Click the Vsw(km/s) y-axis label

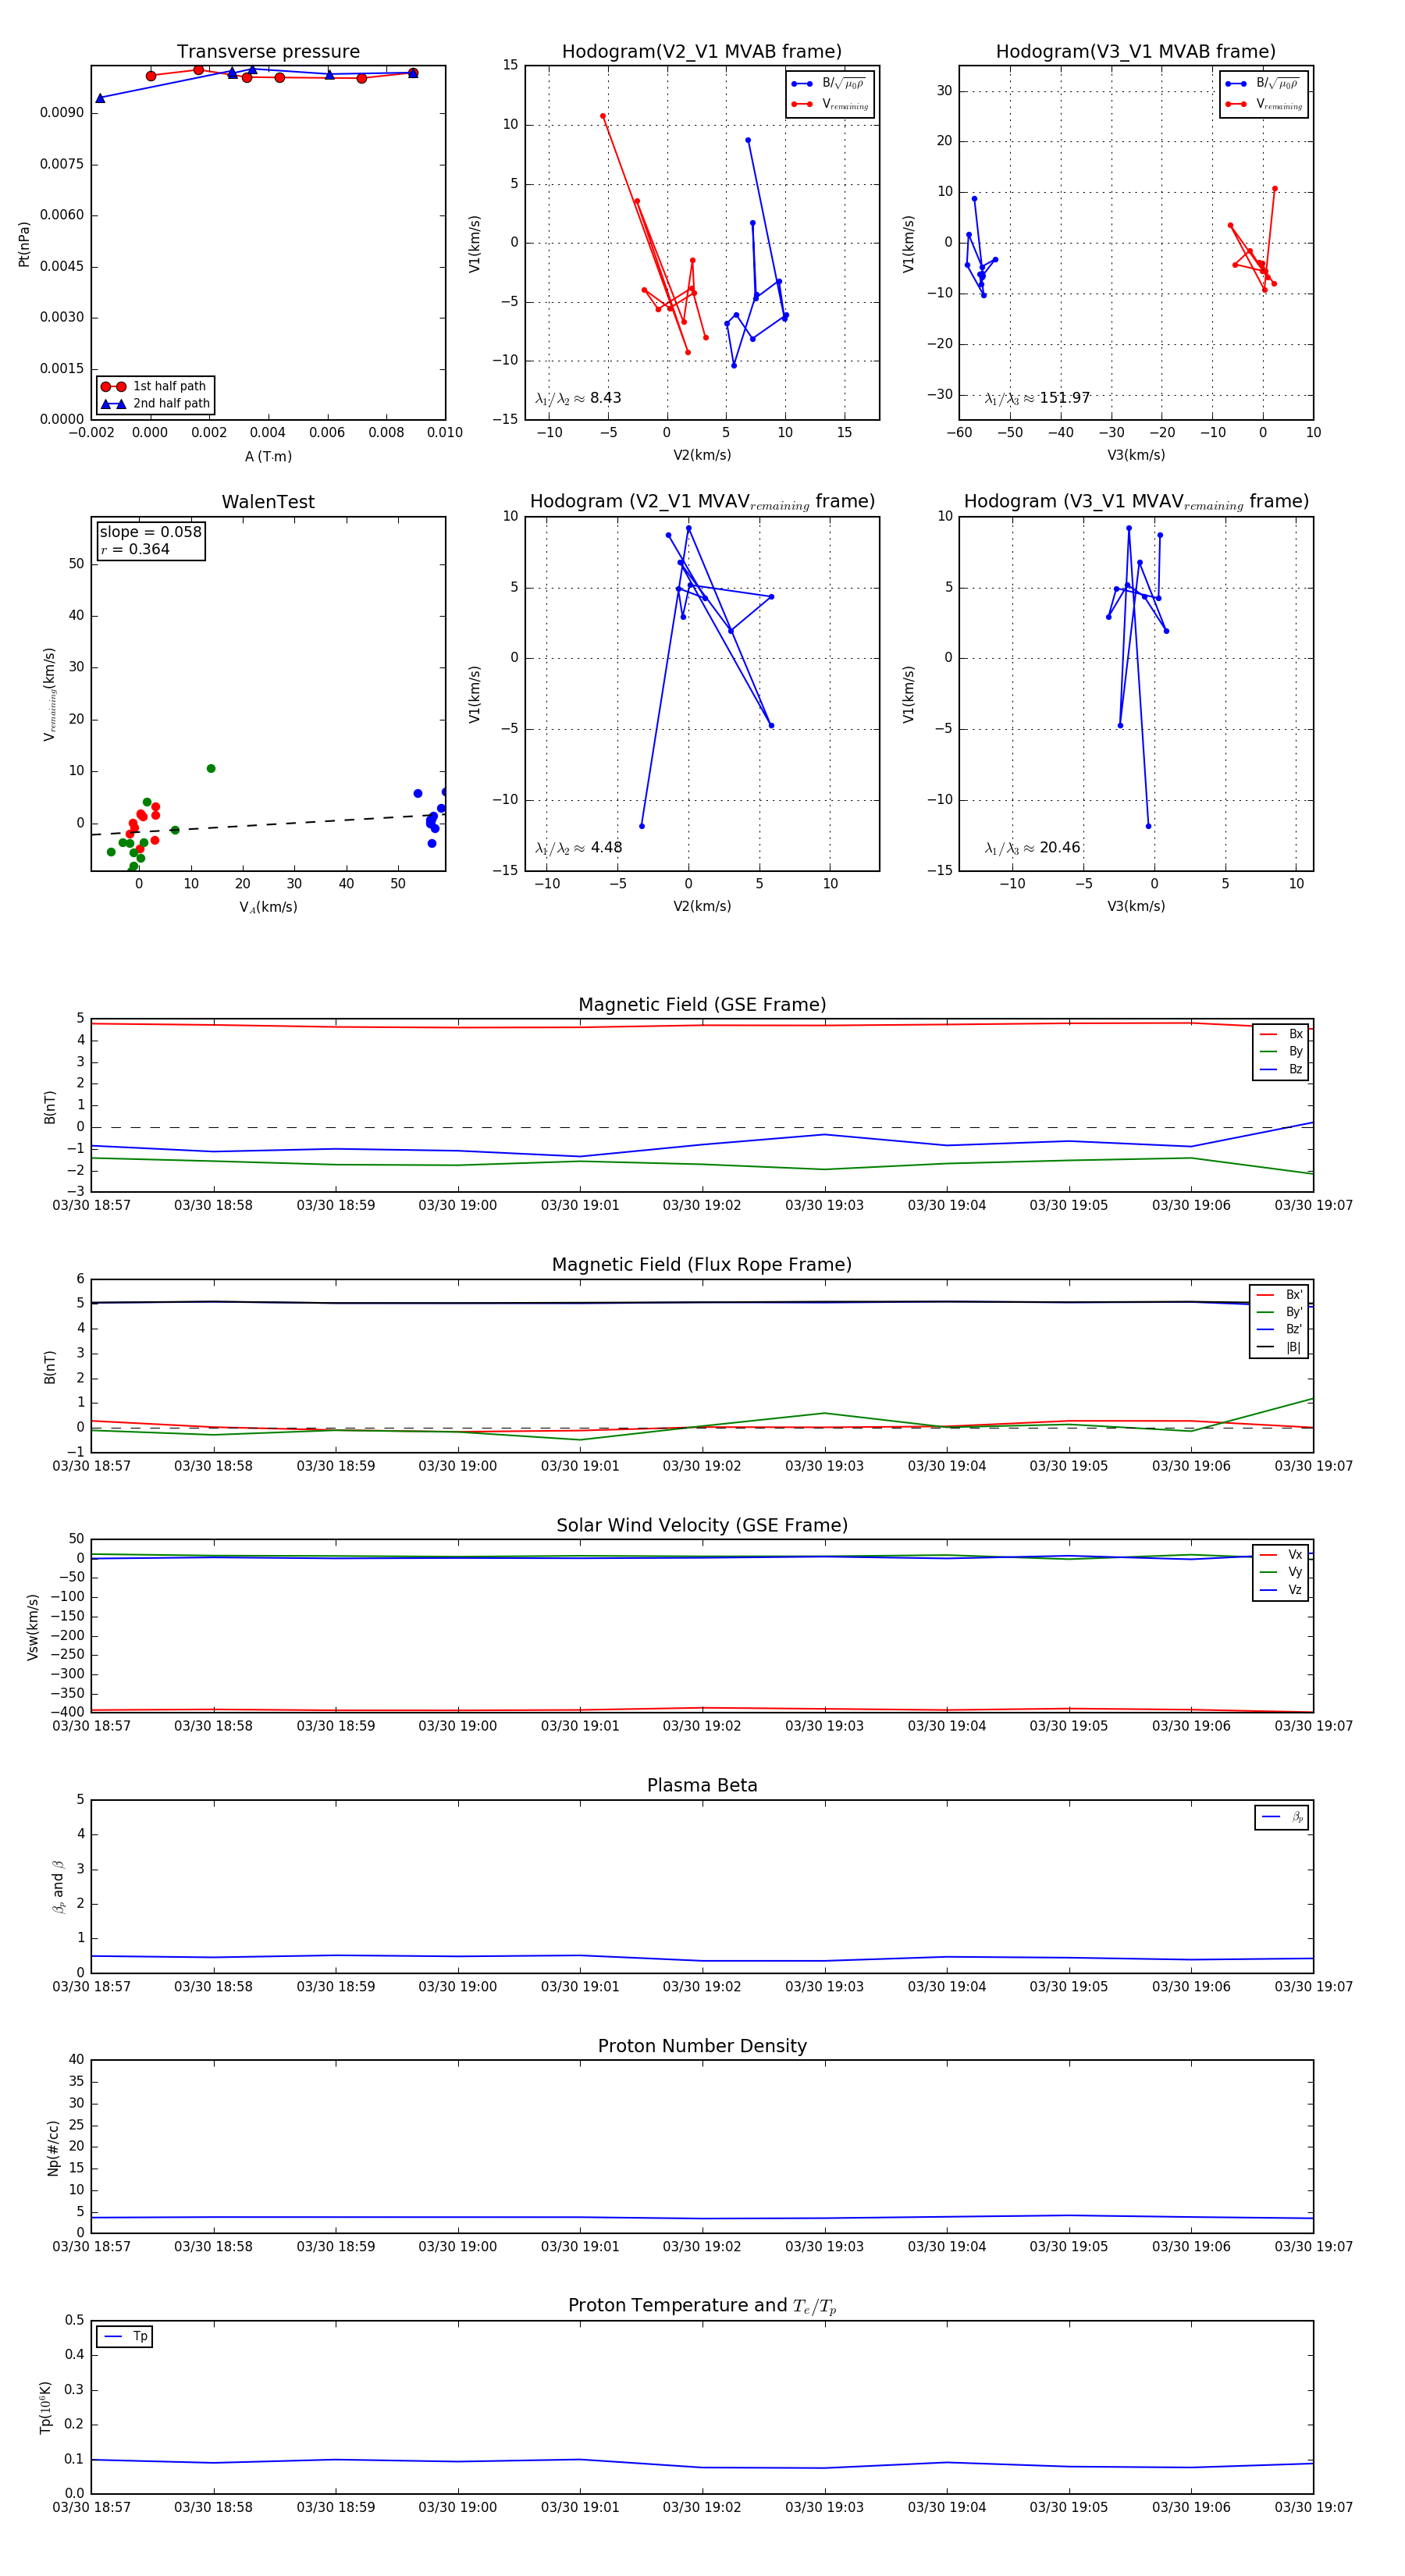[33, 1627]
